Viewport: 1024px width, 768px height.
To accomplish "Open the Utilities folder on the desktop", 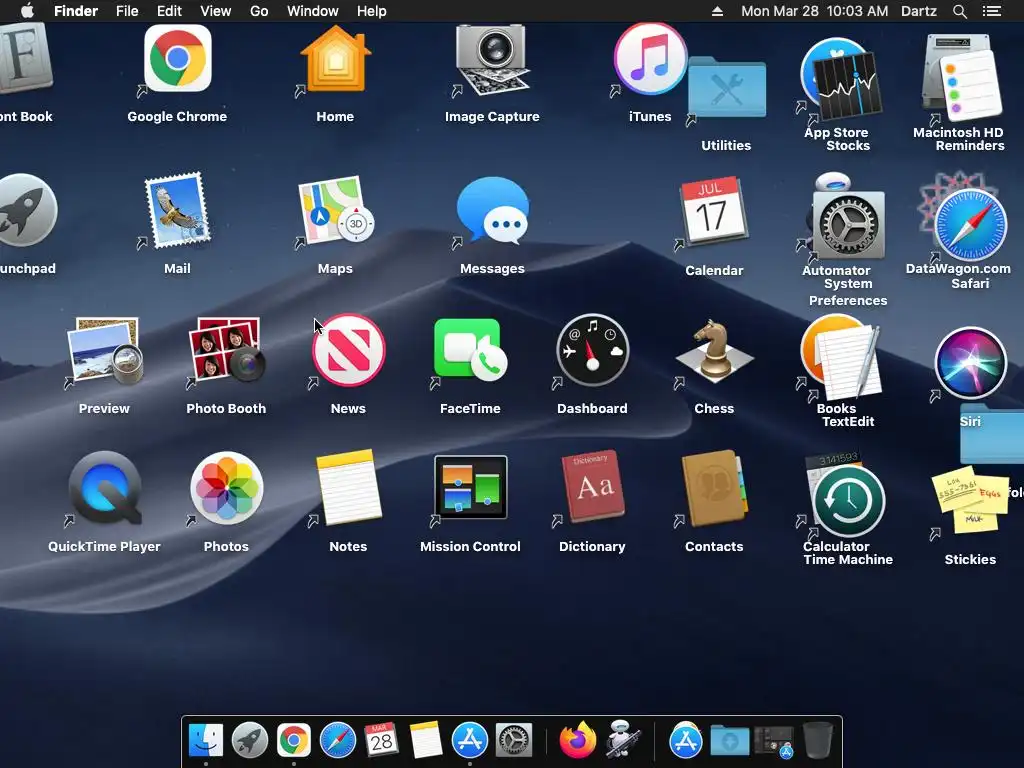I will pyautogui.click(x=726, y=88).
